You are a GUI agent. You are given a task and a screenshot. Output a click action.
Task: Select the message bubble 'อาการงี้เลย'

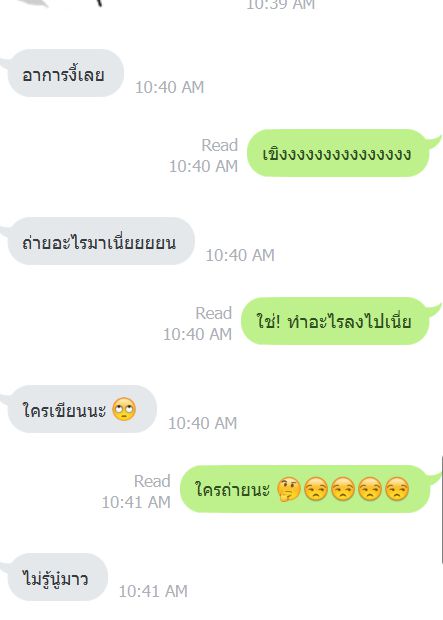point(66,73)
